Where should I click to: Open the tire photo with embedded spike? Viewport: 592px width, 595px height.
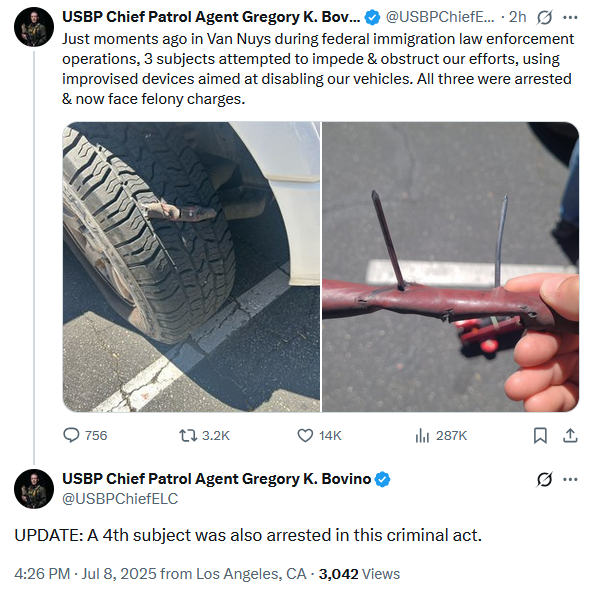pos(191,267)
